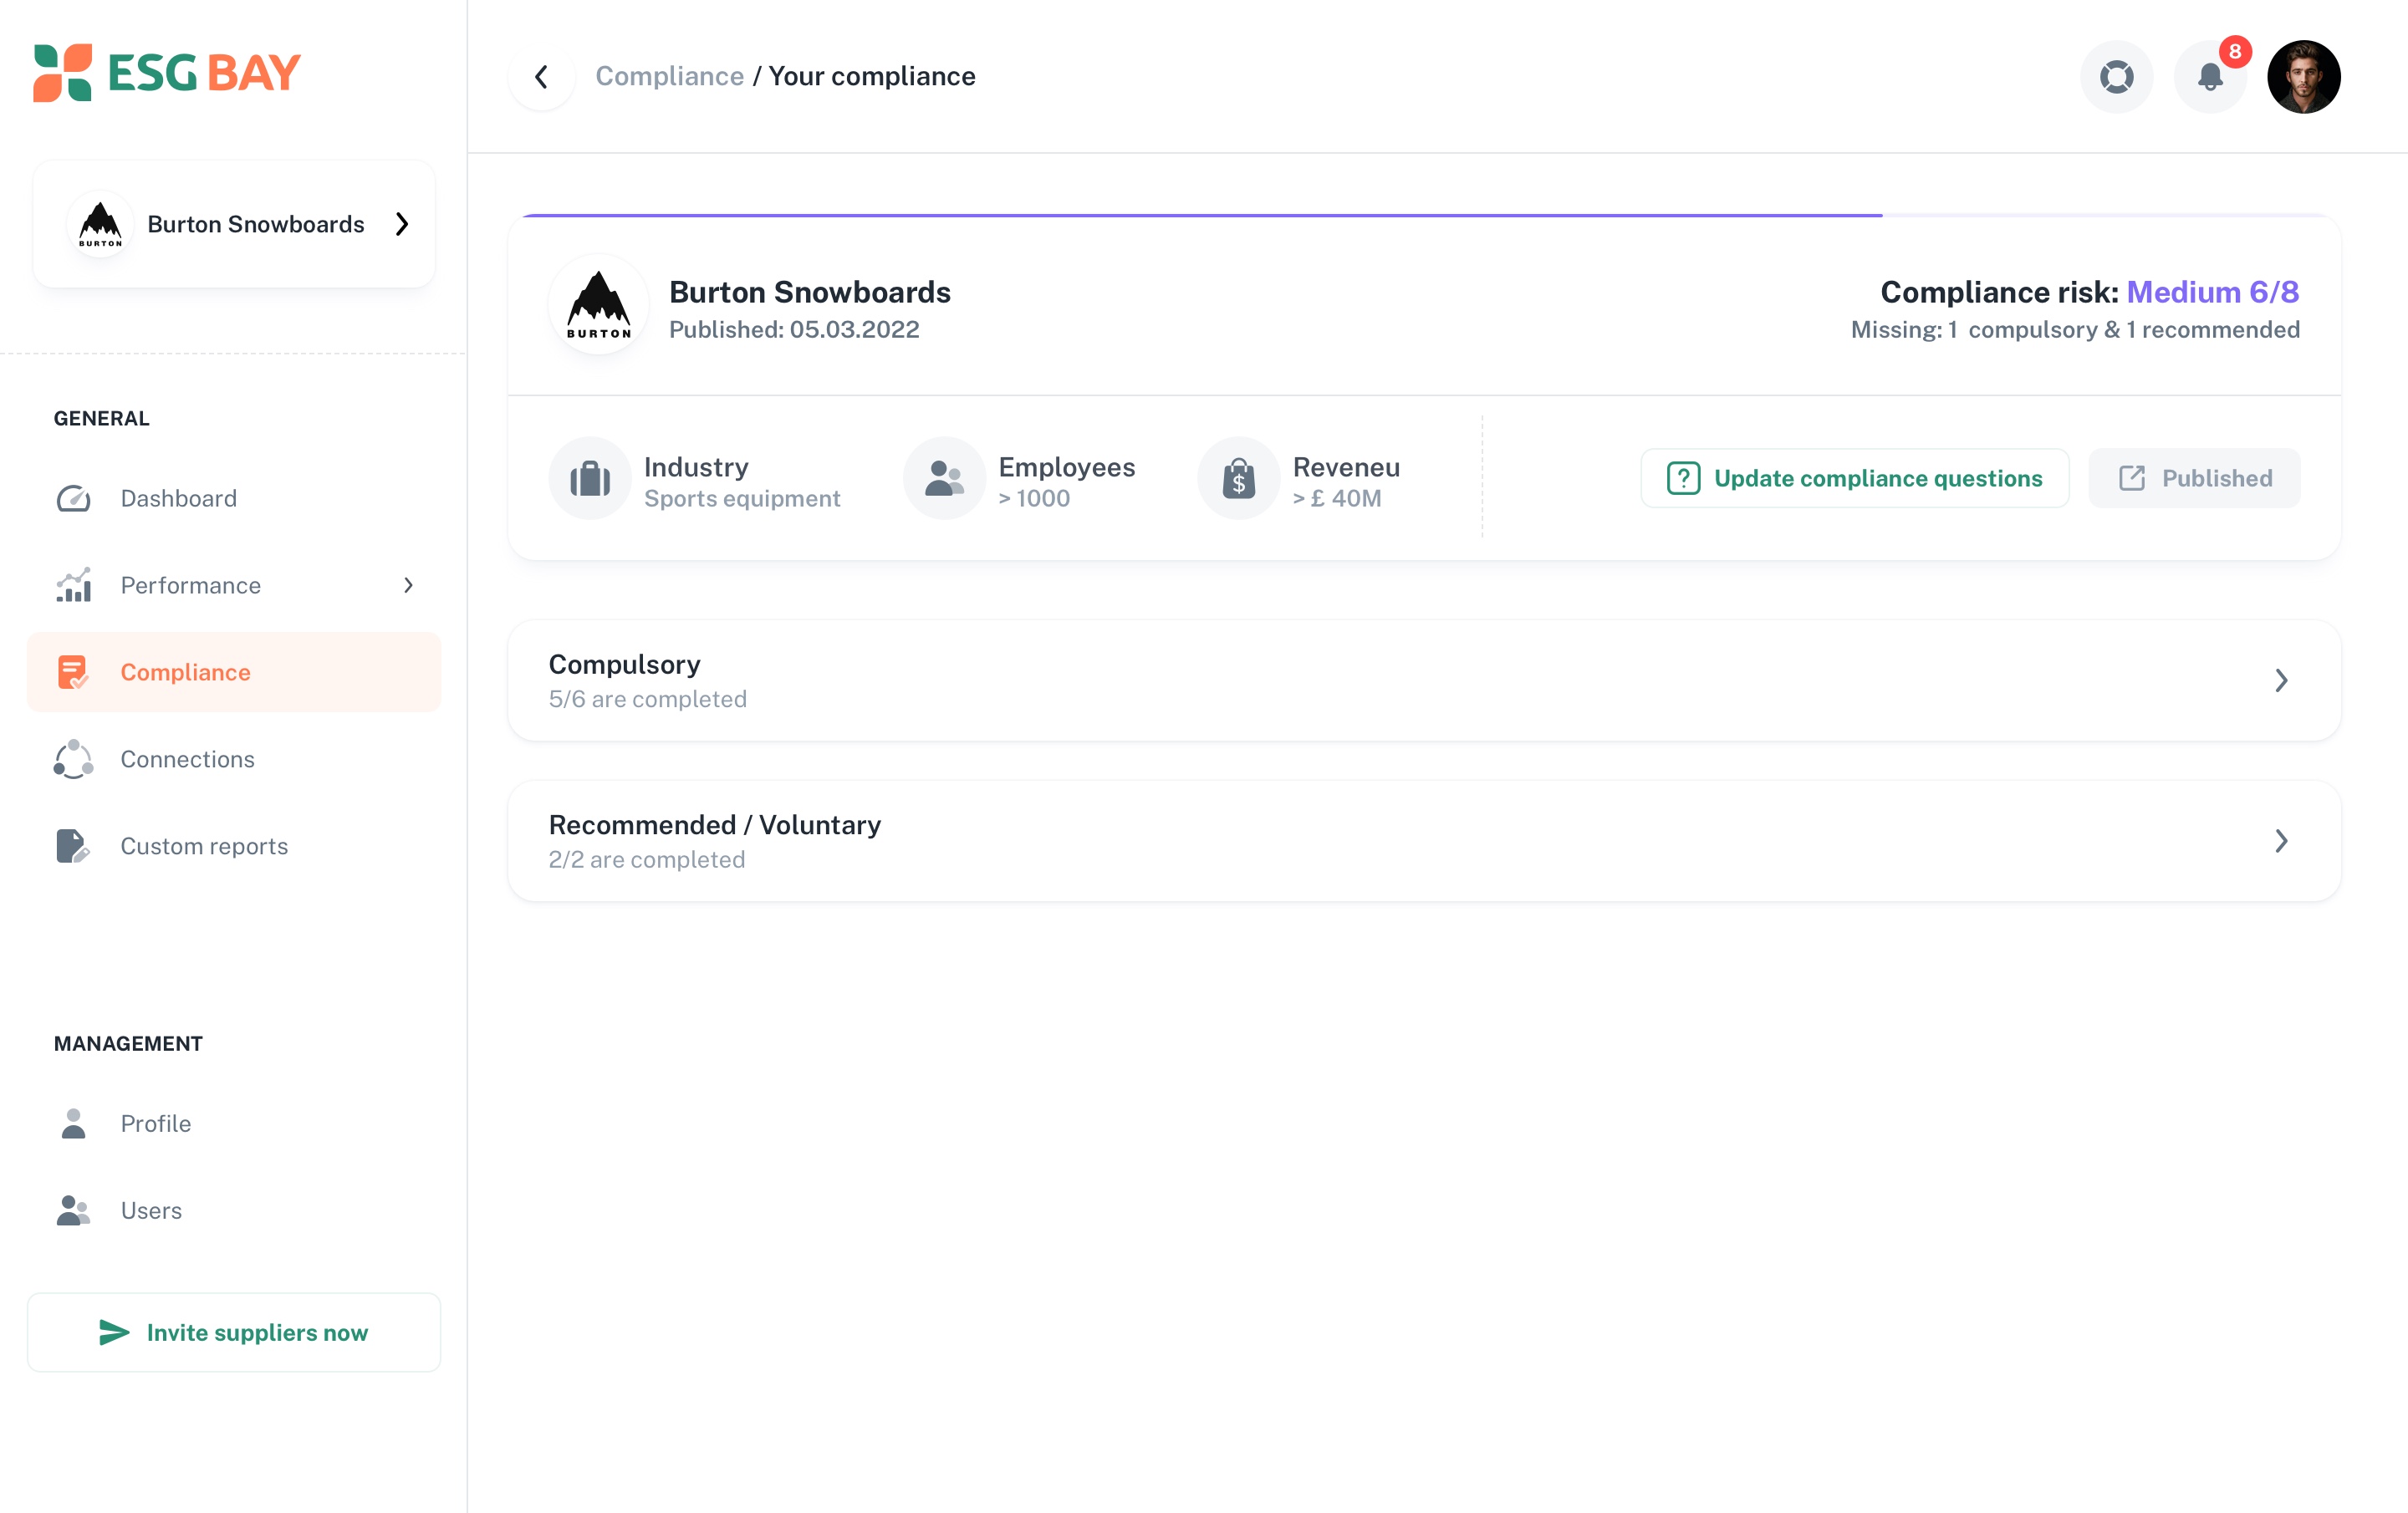The height and width of the screenshot is (1513, 2408).
Task: Select the Compliance menu item
Action: click(x=234, y=672)
